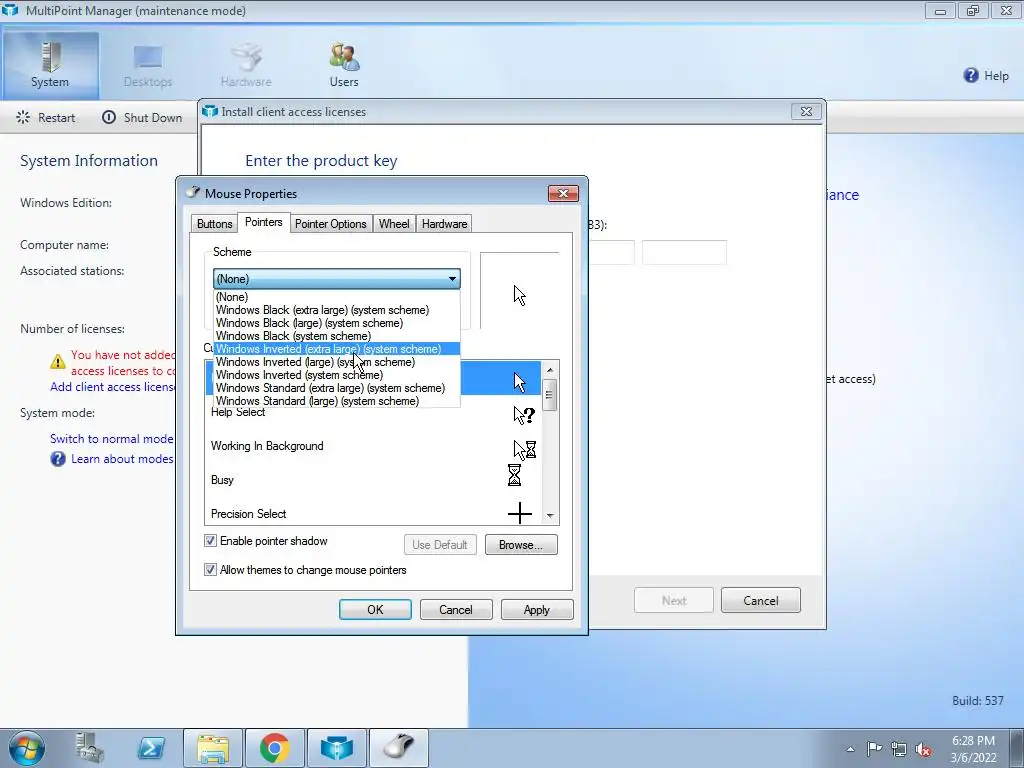Image resolution: width=1024 pixels, height=768 pixels.
Task: Open the System tab in MultiPoint Manager
Action: [x=50, y=65]
